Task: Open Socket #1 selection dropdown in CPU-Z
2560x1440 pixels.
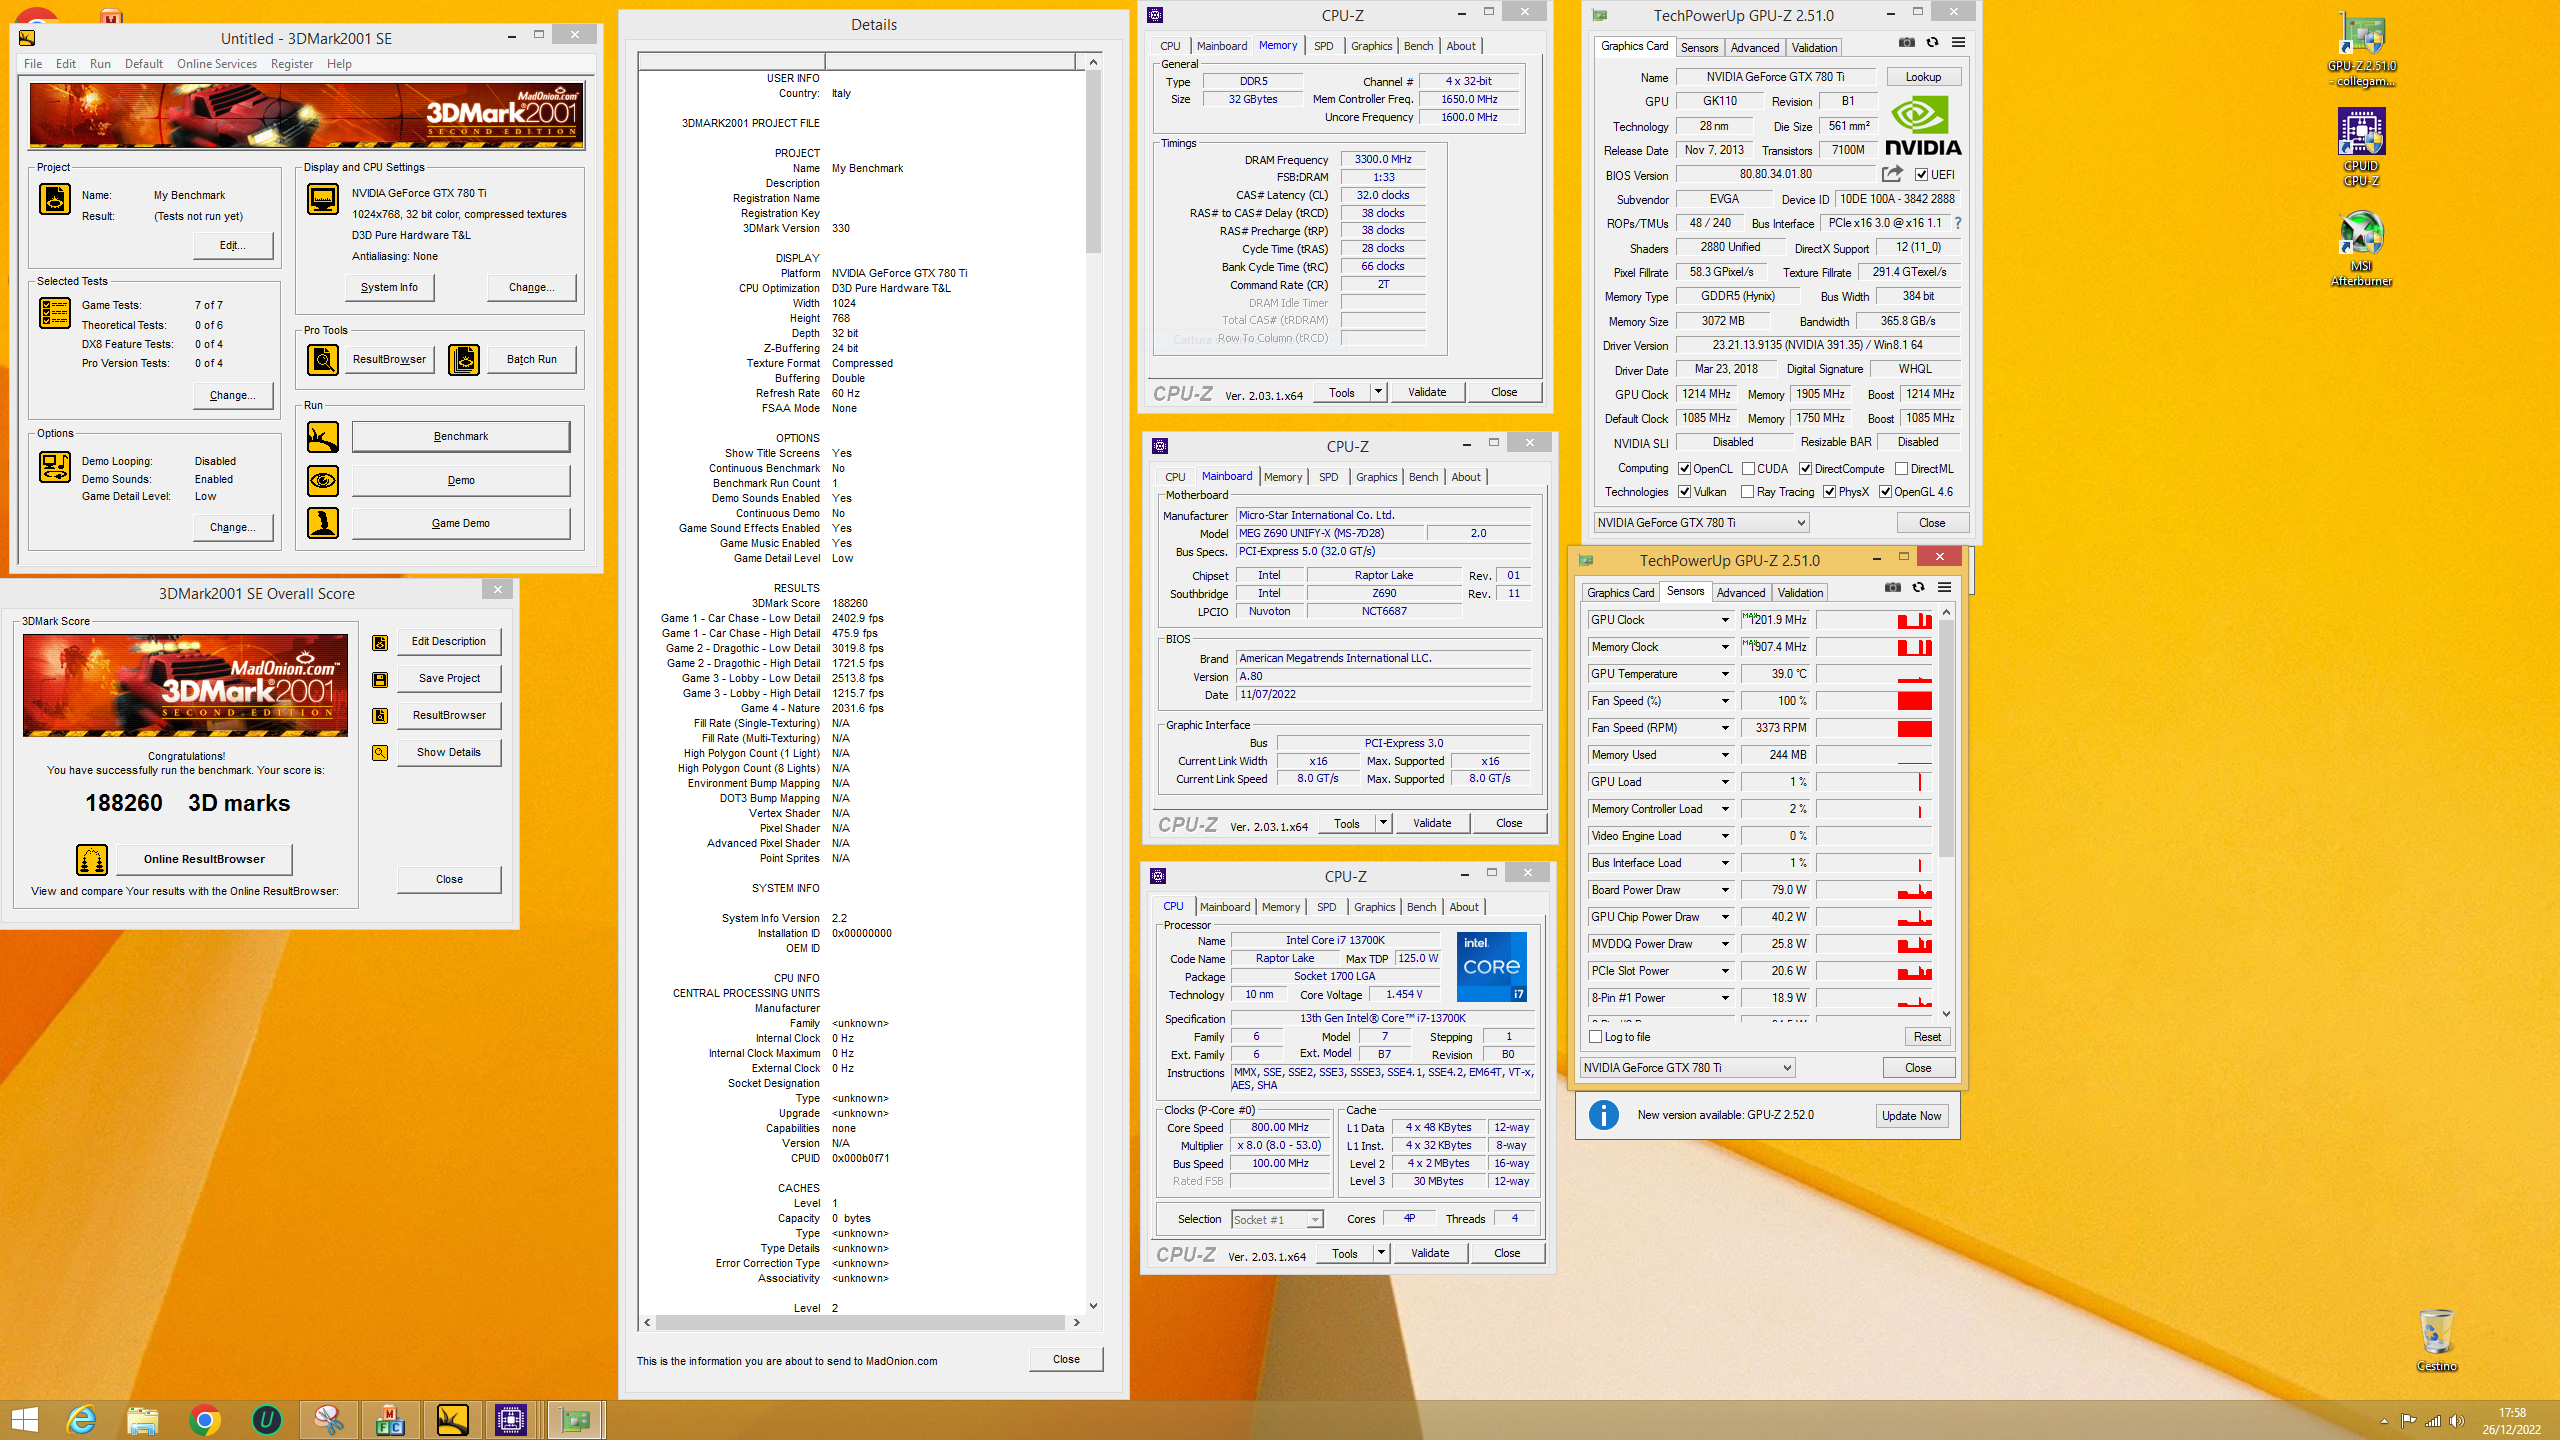Action: tap(1277, 1220)
